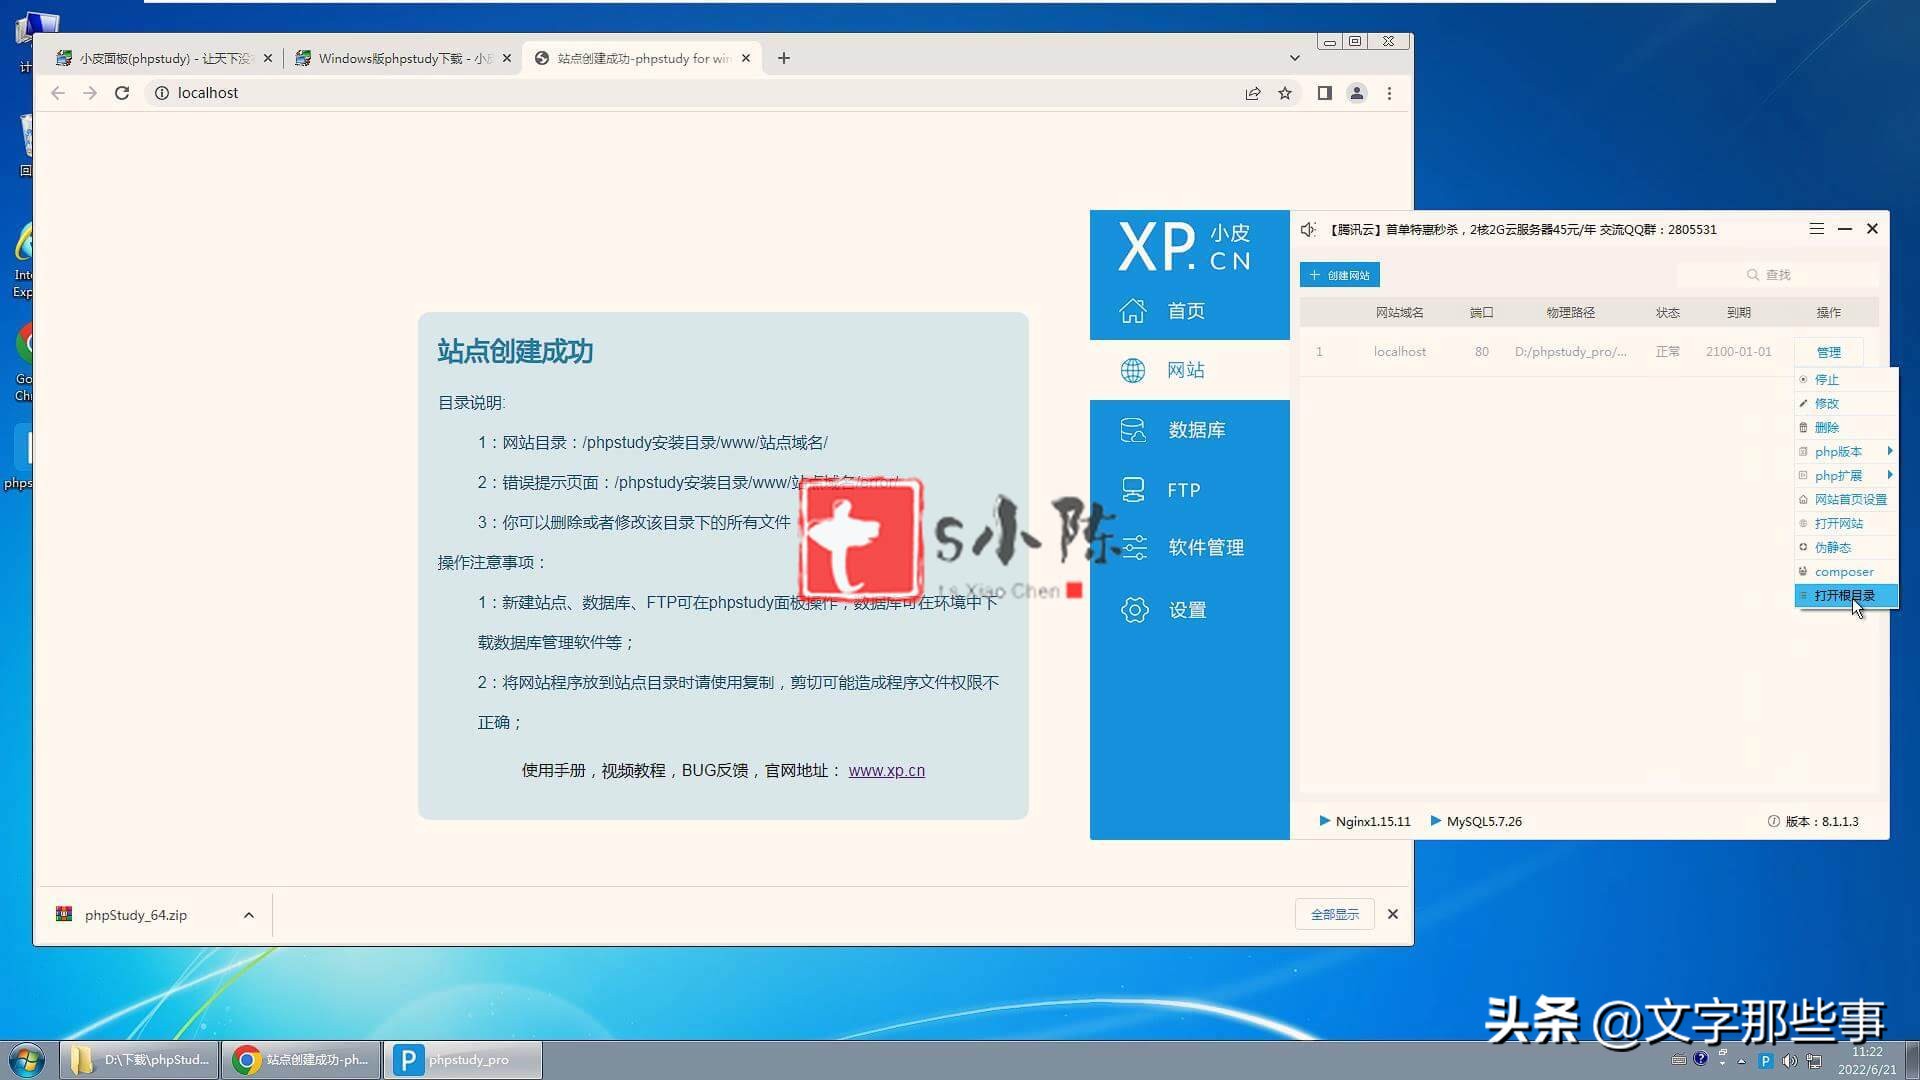Open phpstudy_pro from the Windows taskbar
The image size is (1920, 1080).
[462, 1059]
